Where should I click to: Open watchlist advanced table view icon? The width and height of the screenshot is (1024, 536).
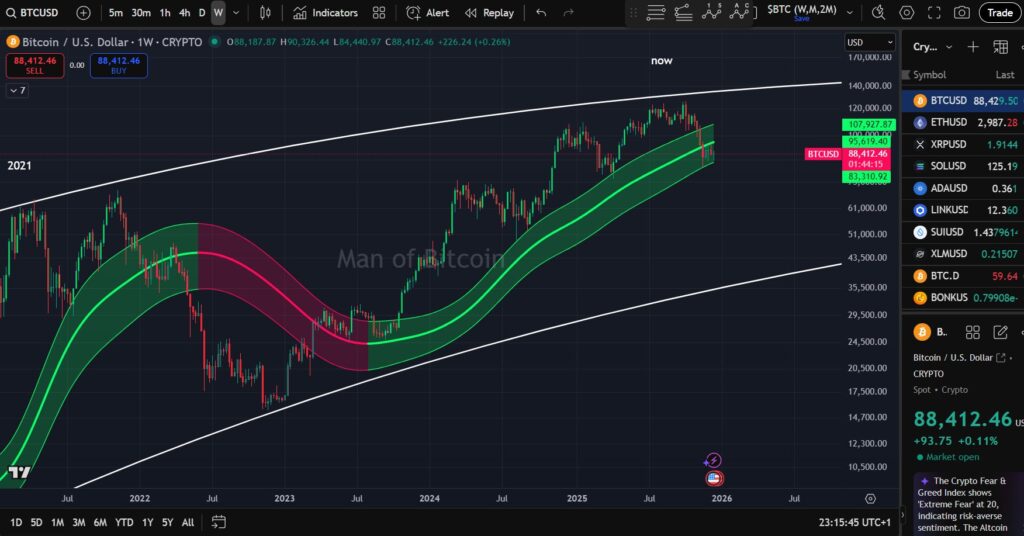click(1000, 46)
